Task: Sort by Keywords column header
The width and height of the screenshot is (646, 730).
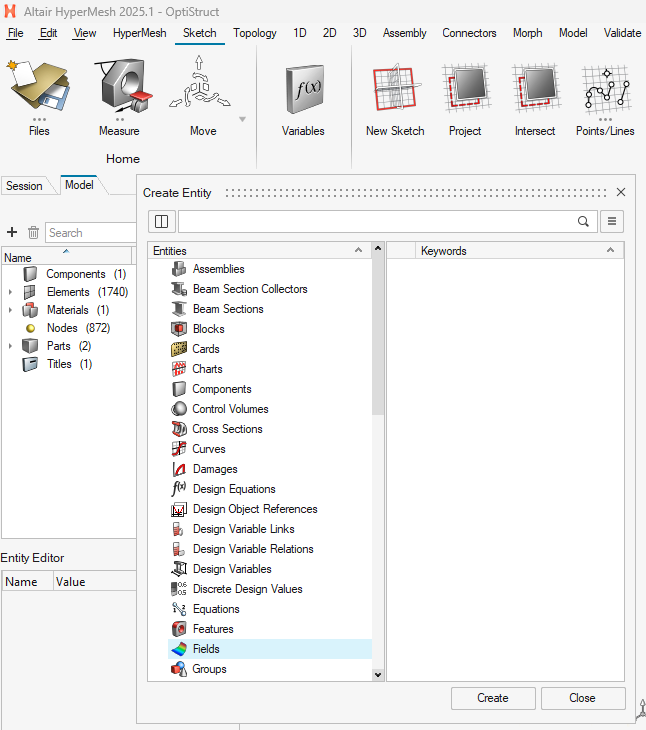Action: (519, 250)
